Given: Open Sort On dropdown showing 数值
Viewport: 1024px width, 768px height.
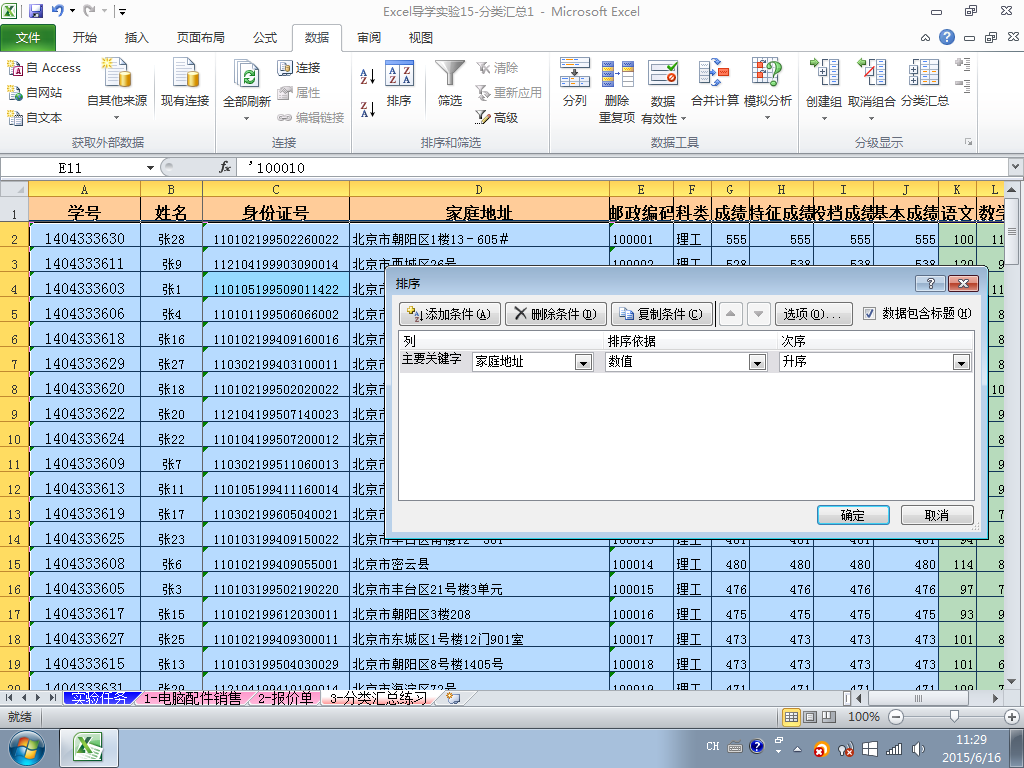Looking at the screenshot, I should [758, 362].
